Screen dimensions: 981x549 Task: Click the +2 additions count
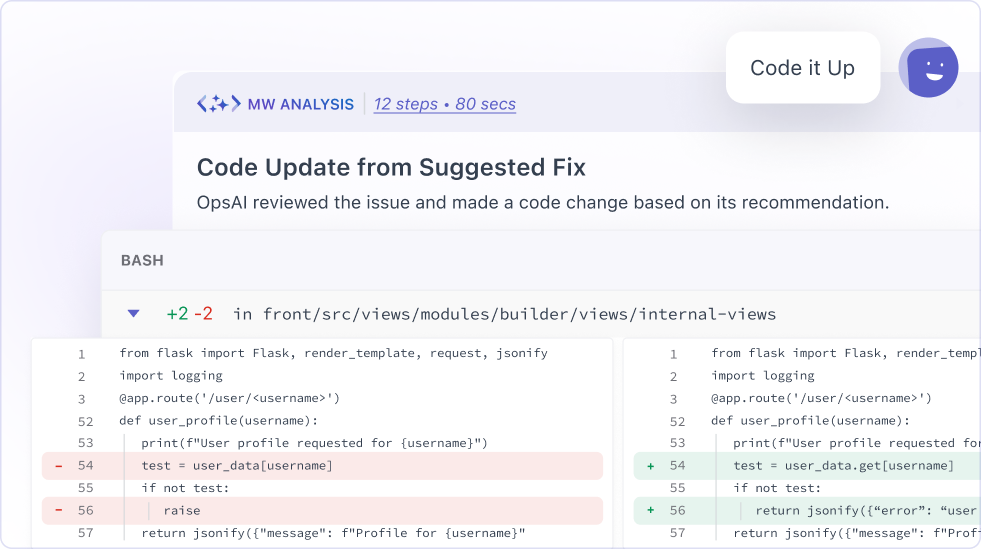coord(177,314)
